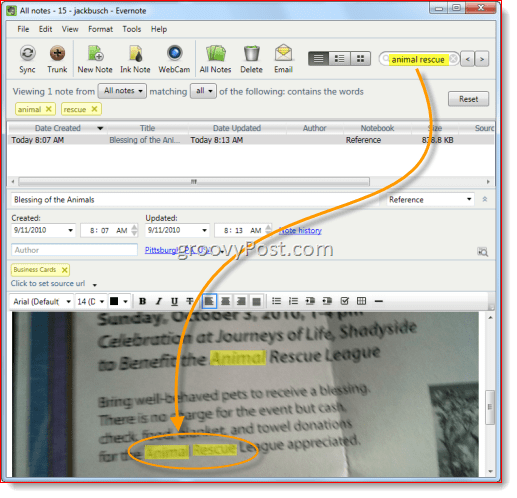Open the Arial font family dropdown
The image size is (517, 498).
[42, 302]
